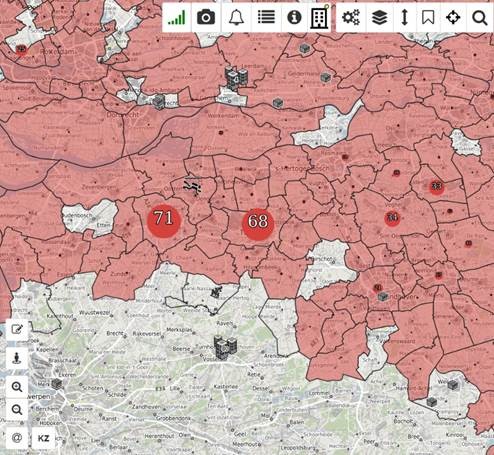
Task: Open search magnifier in toolbar
Action: (479, 18)
